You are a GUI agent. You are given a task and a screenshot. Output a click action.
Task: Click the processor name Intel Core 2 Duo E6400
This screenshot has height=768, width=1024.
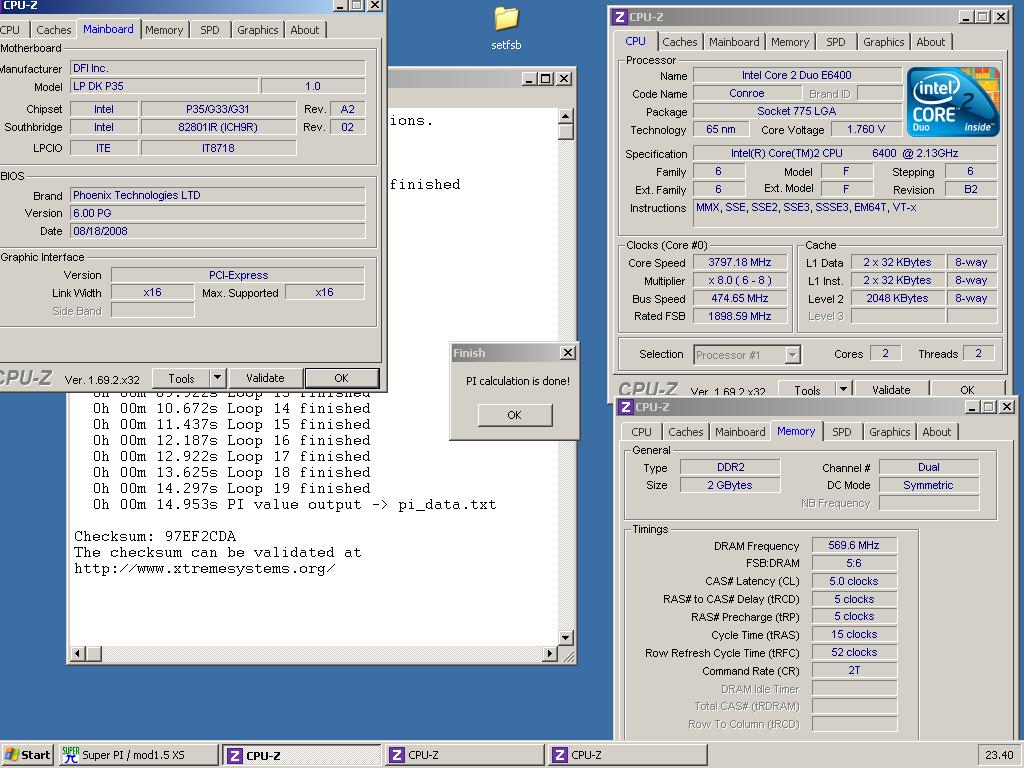tap(797, 75)
